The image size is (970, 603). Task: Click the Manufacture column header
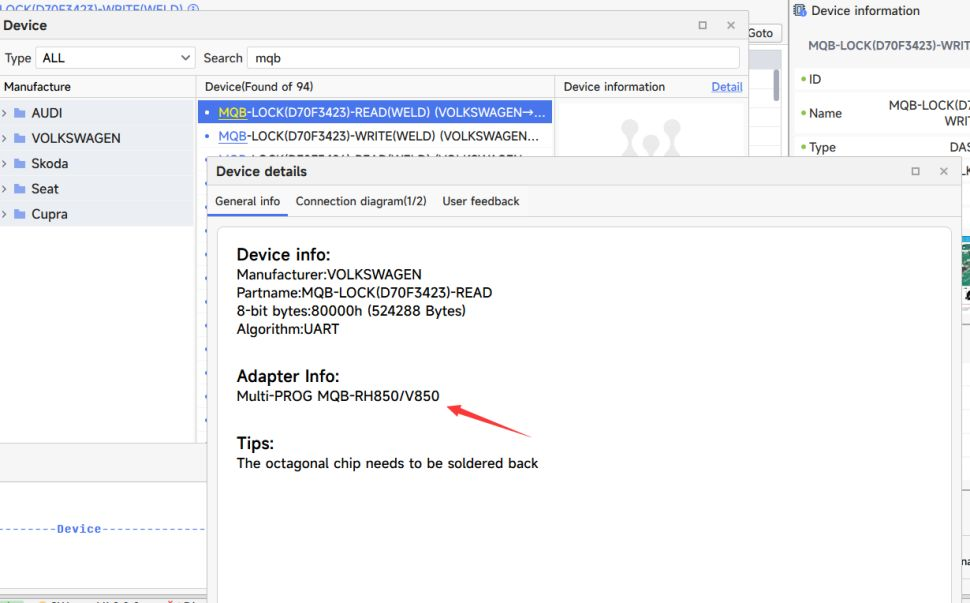[x=37, y=87]
